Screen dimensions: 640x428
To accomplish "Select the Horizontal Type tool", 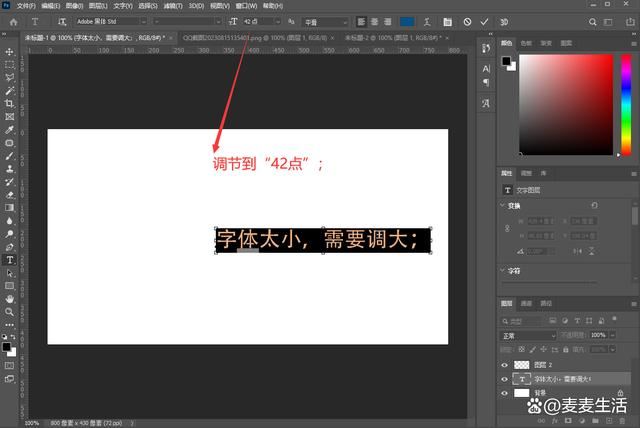I will point(10,259).
